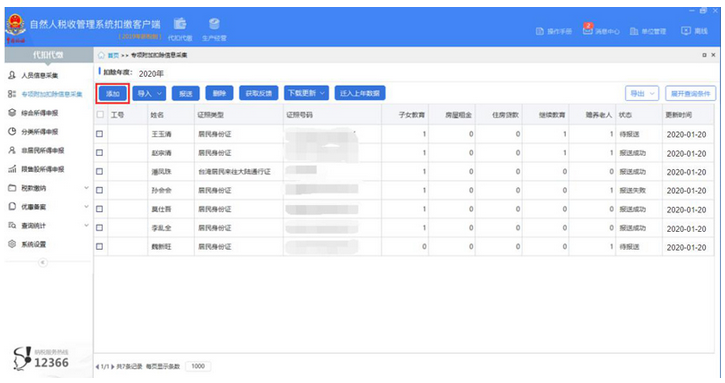
Task: Go to the previous page arrow in the pager
Action: pyautogui.click(x=97, y=367)
